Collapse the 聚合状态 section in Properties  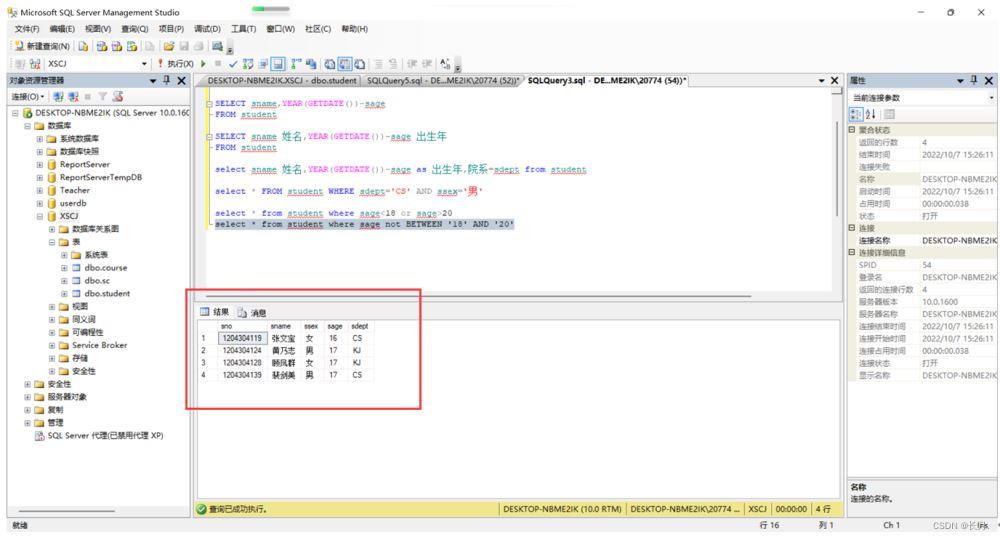[x=850, y=131]
